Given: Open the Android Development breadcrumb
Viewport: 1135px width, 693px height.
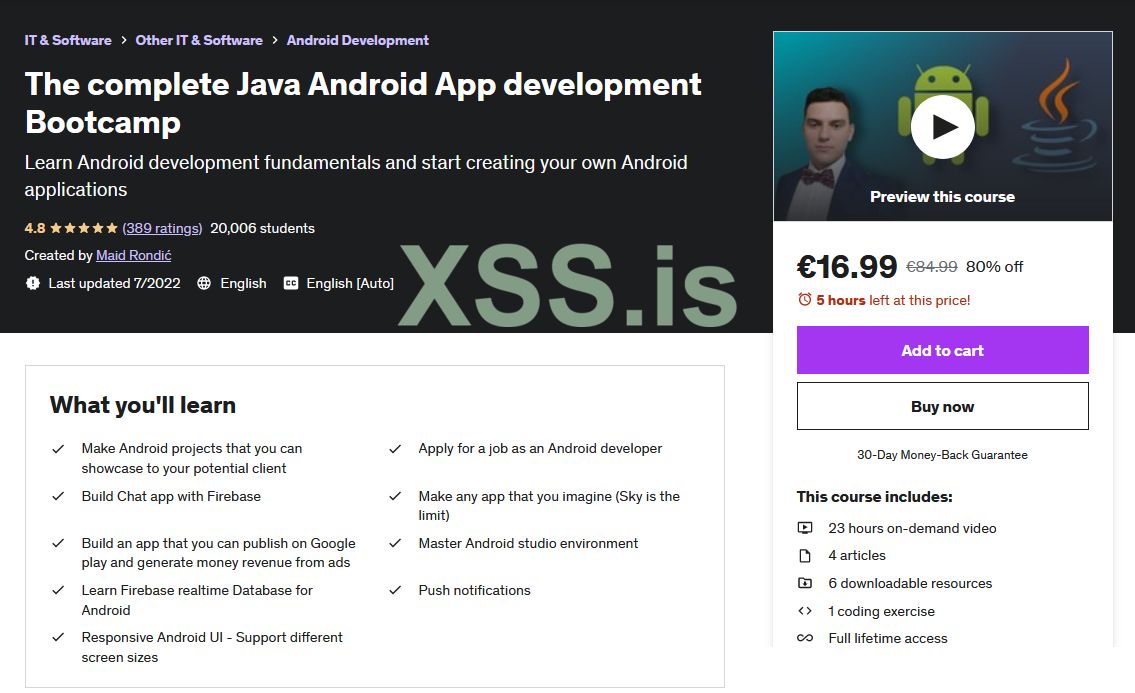Looking at the screenshot, I should coord(358,41).
